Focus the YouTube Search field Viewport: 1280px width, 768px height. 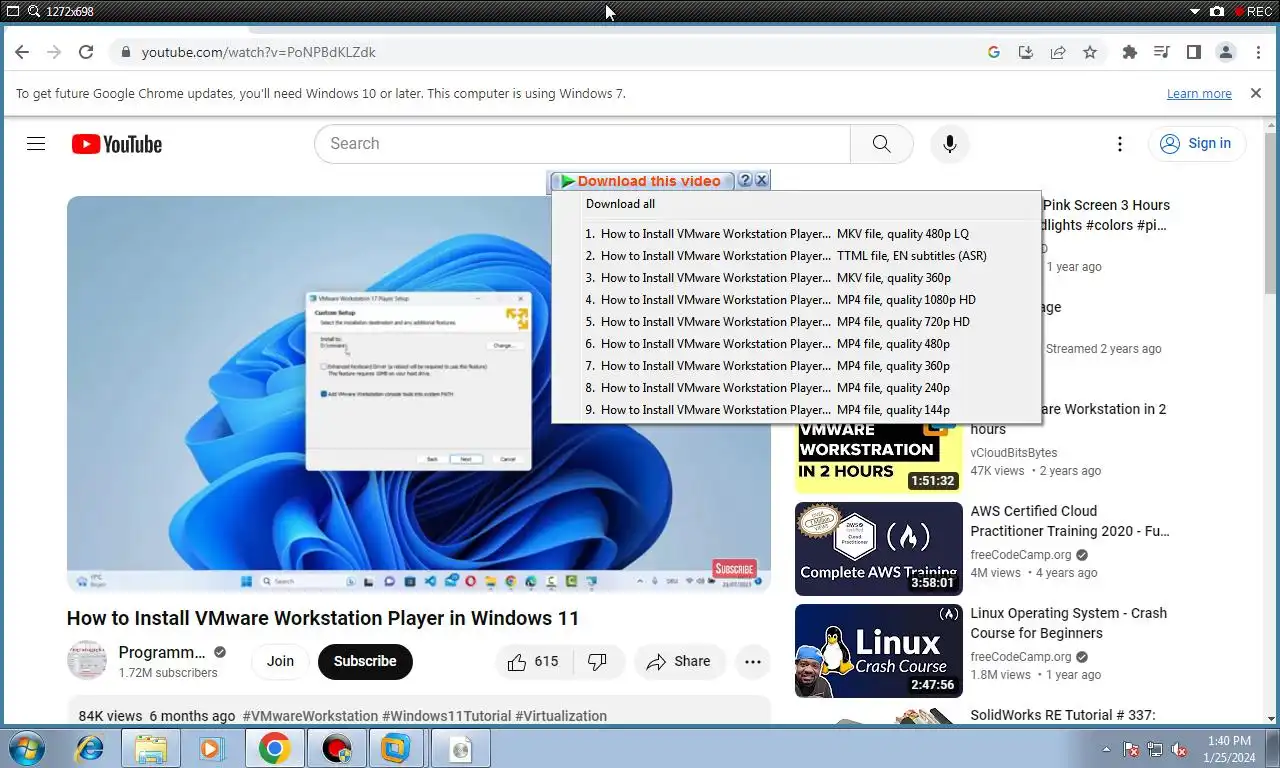click(x=582, y=144)
